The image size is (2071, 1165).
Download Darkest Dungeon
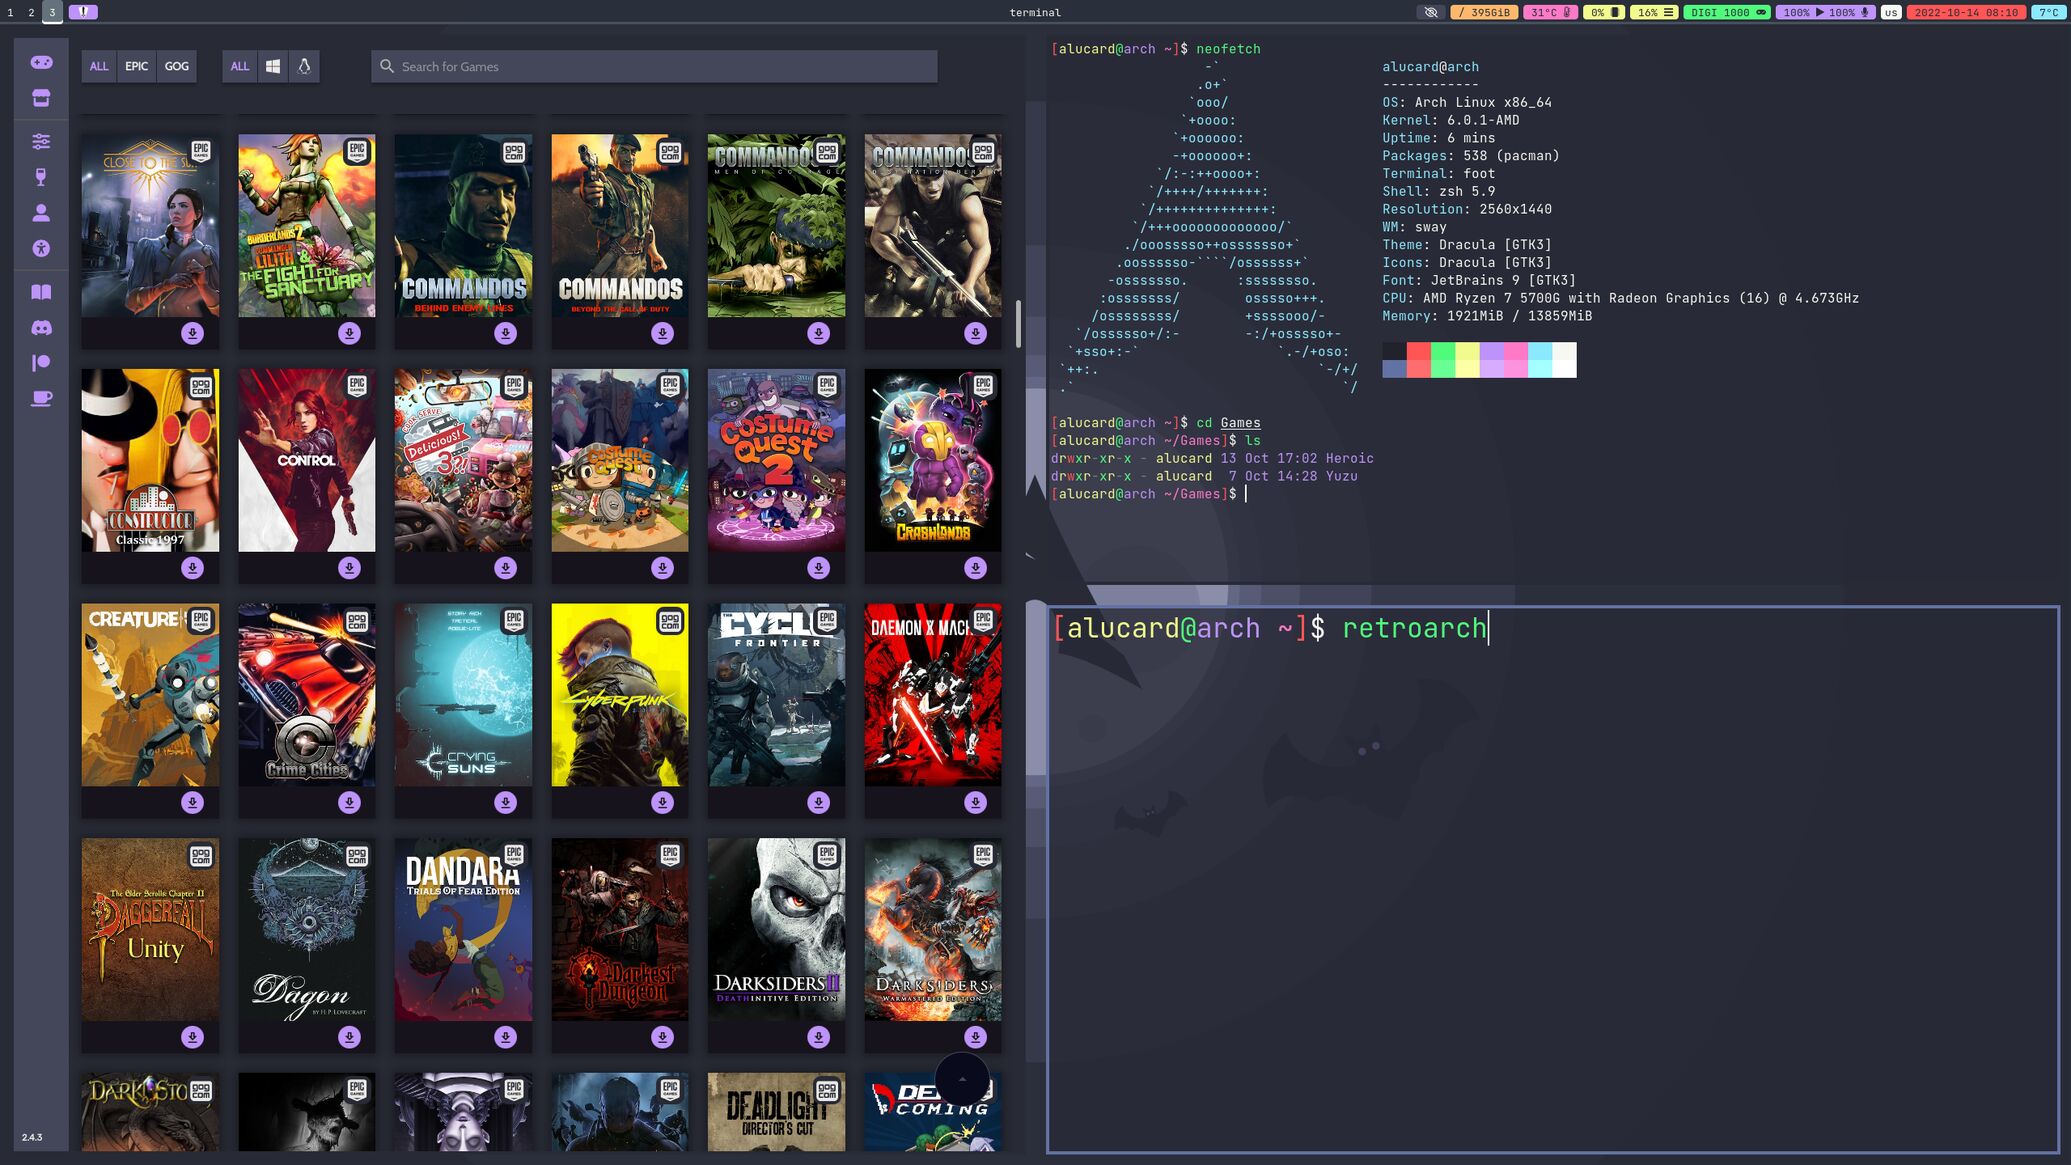pyautogui.click(x=662, y=1037)
